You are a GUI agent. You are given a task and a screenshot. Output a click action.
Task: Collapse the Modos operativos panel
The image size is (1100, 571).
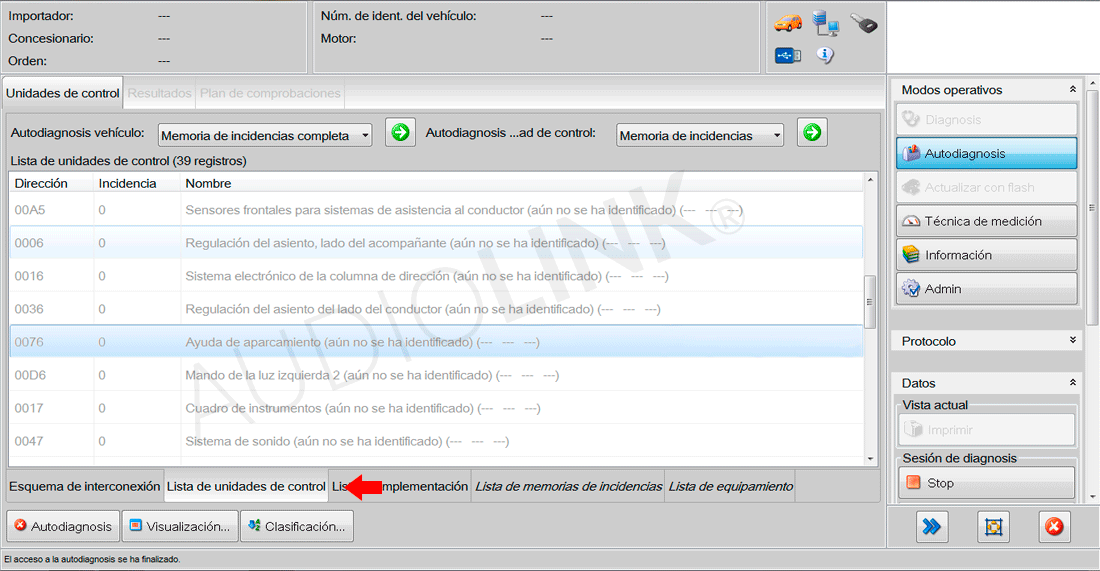click(x=1073, y=90)
